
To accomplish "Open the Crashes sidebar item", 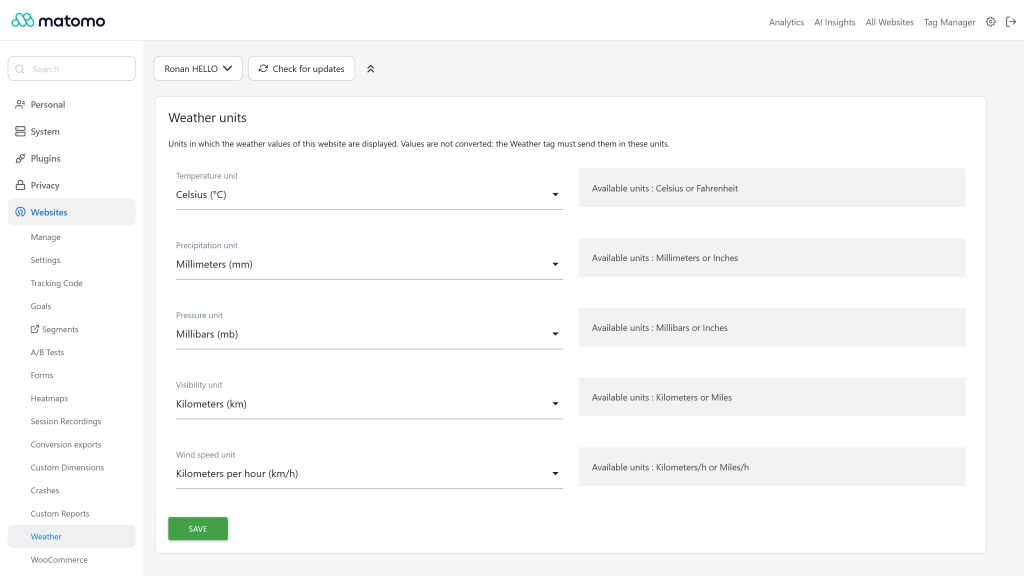I will click(x=45, y=490).
